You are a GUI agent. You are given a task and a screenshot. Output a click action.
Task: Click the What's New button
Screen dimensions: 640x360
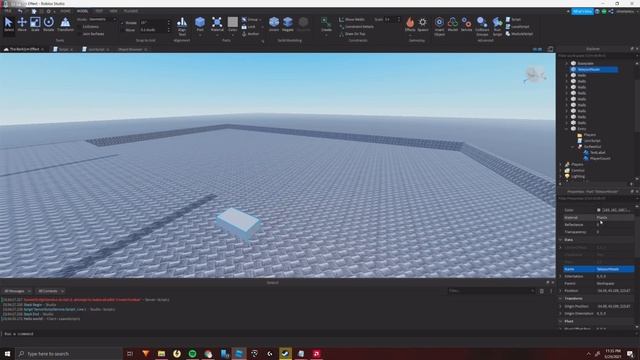(582, 11)
